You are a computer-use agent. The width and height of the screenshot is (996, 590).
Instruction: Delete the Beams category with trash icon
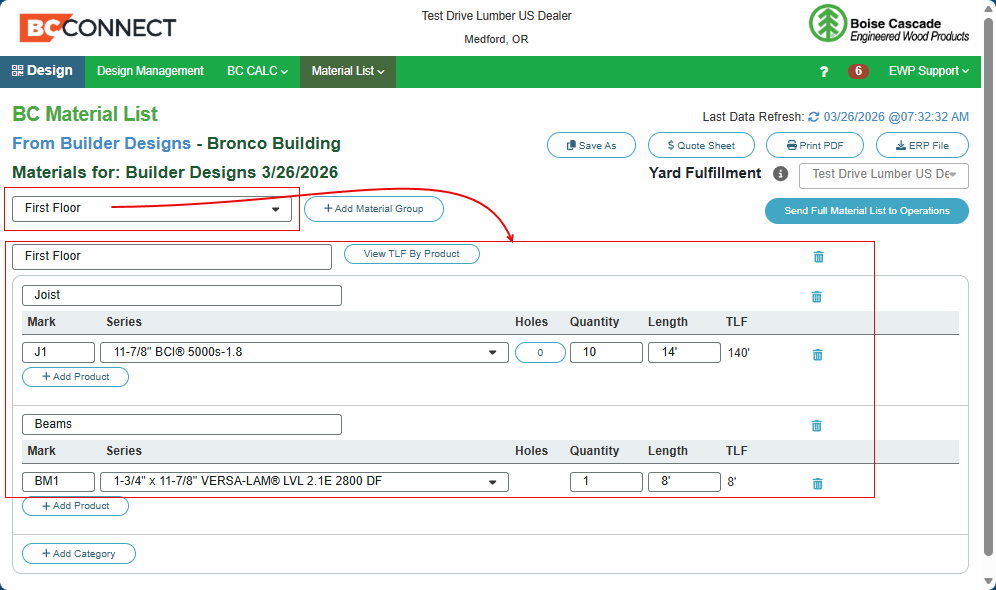point(817,426)
